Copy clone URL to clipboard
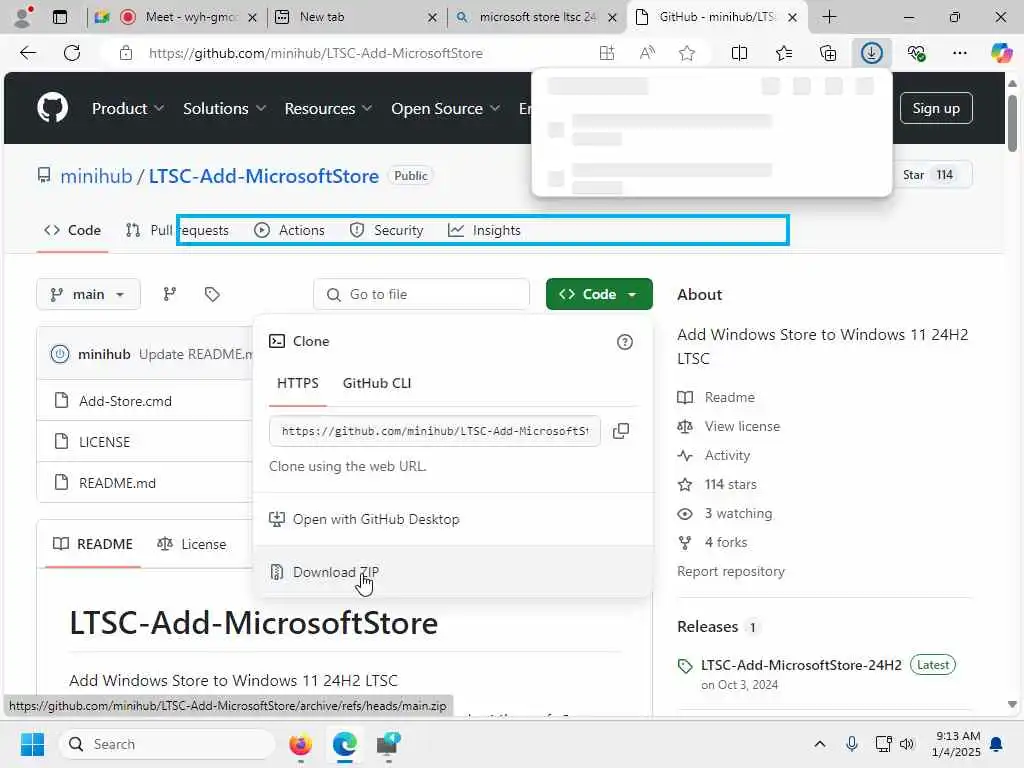This screenshot has height=768, width=1024. (621, 431)
